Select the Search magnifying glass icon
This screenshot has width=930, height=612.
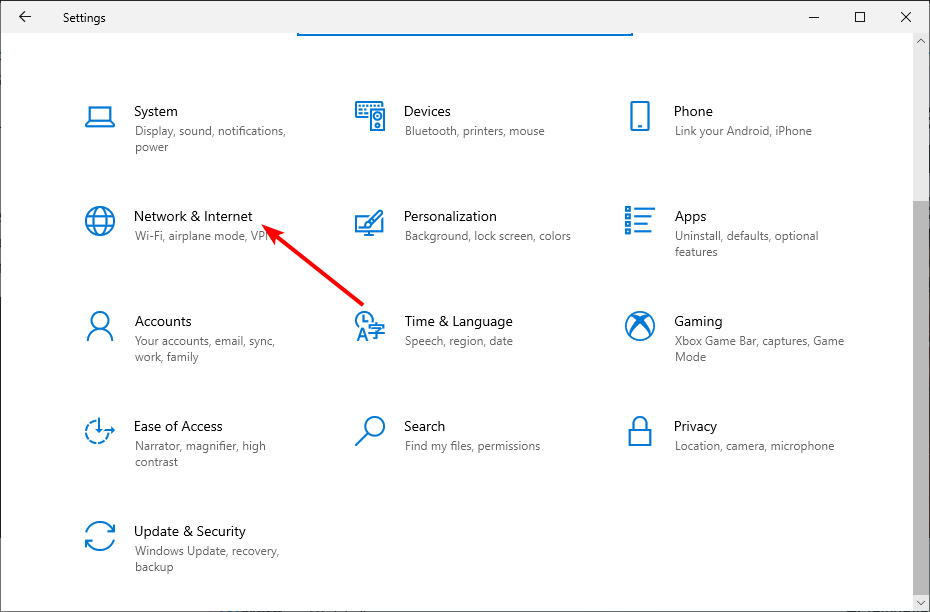pyautogui.click(x=370, y=431)
